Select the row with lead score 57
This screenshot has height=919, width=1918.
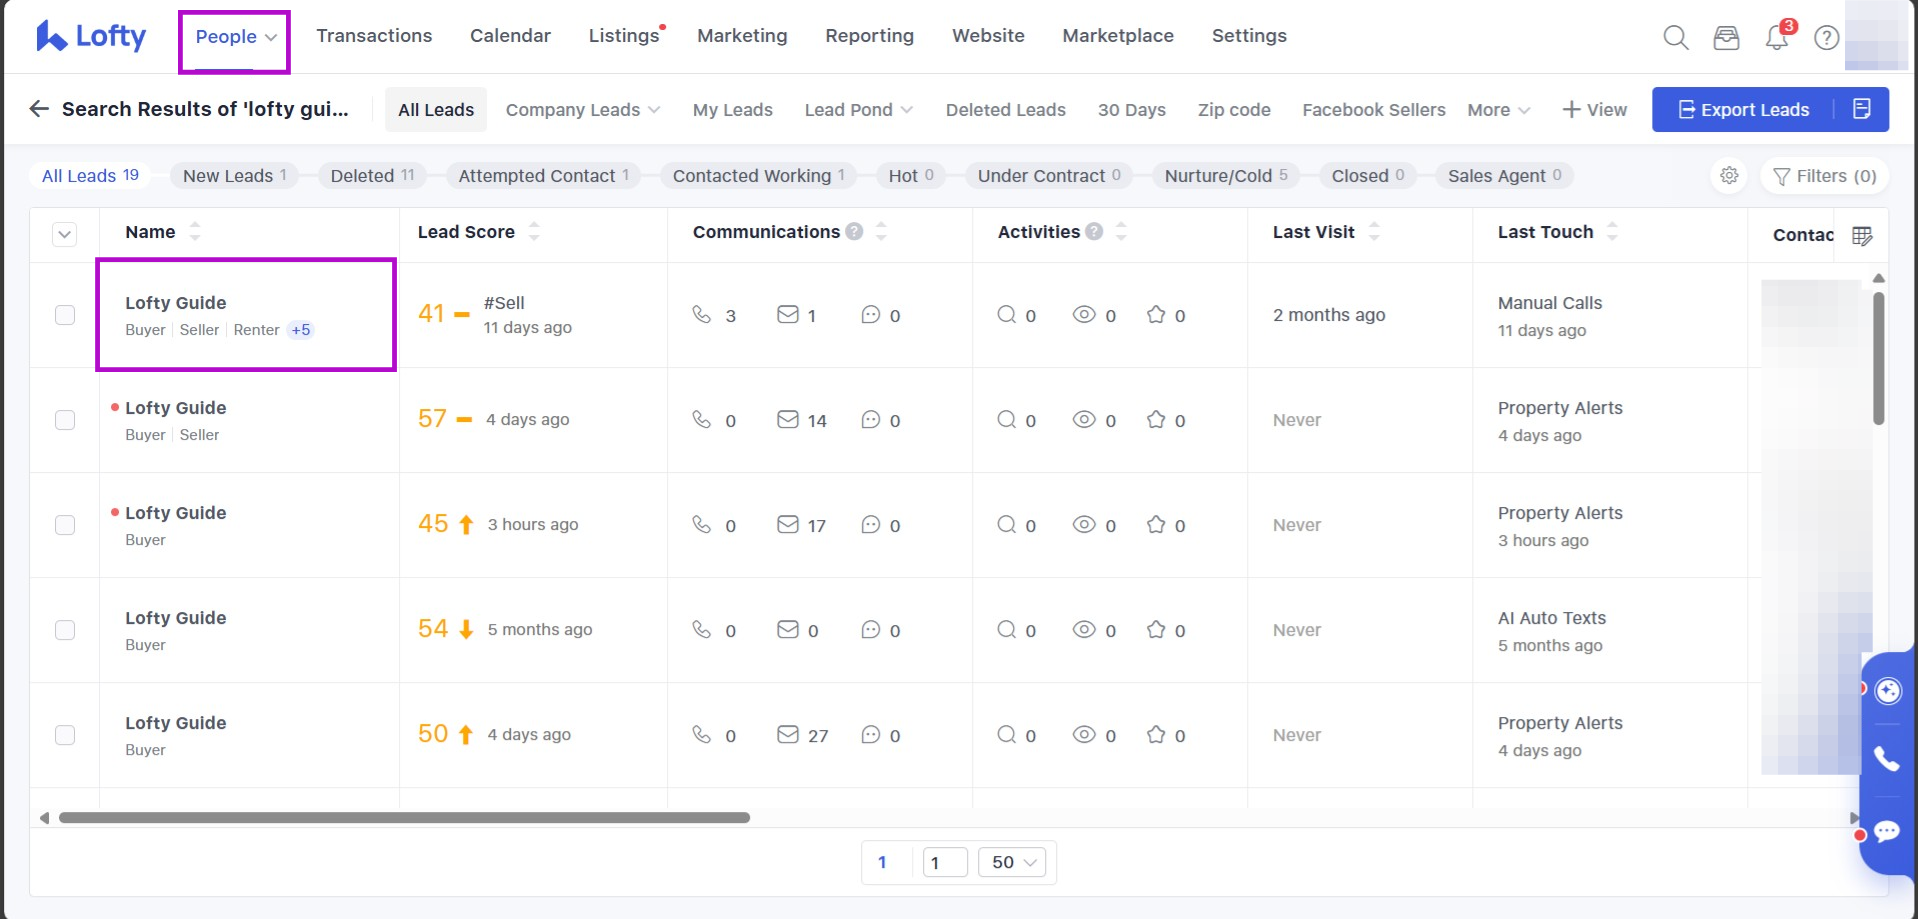(65, 420)
